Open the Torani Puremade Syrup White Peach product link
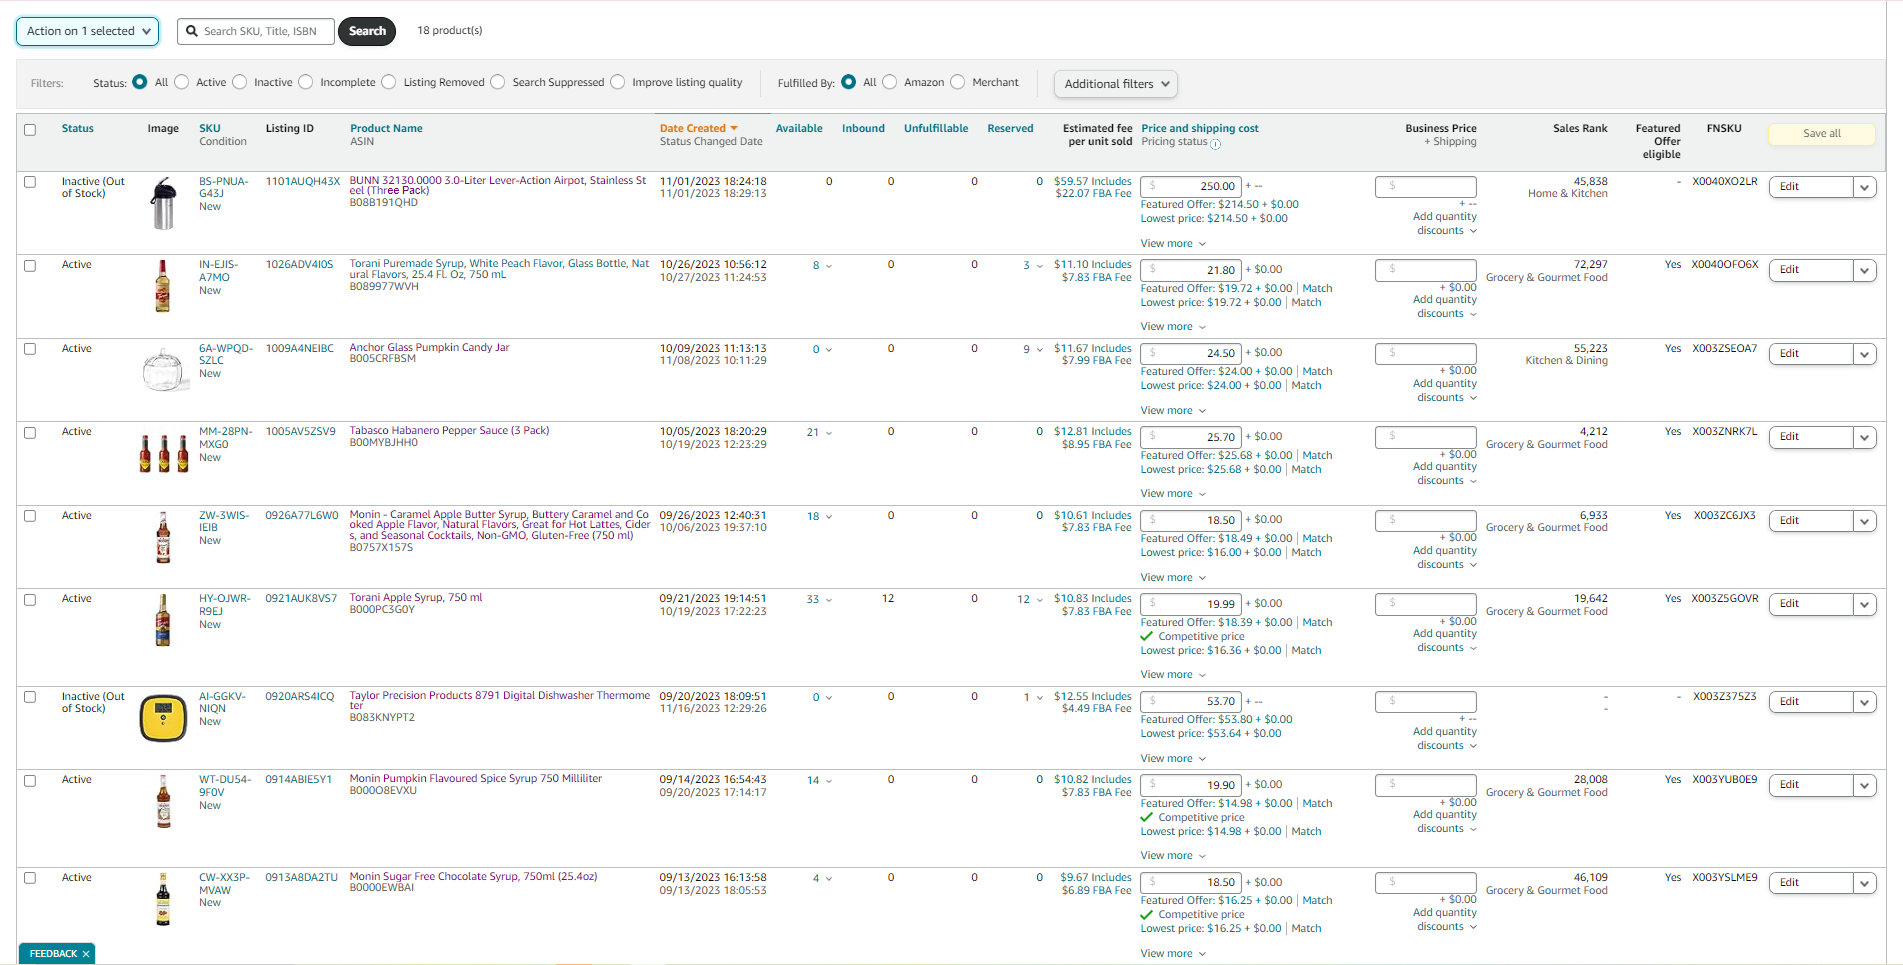Image resolution: width=1903 pixels, height=965 pixels. click(499, 269)
